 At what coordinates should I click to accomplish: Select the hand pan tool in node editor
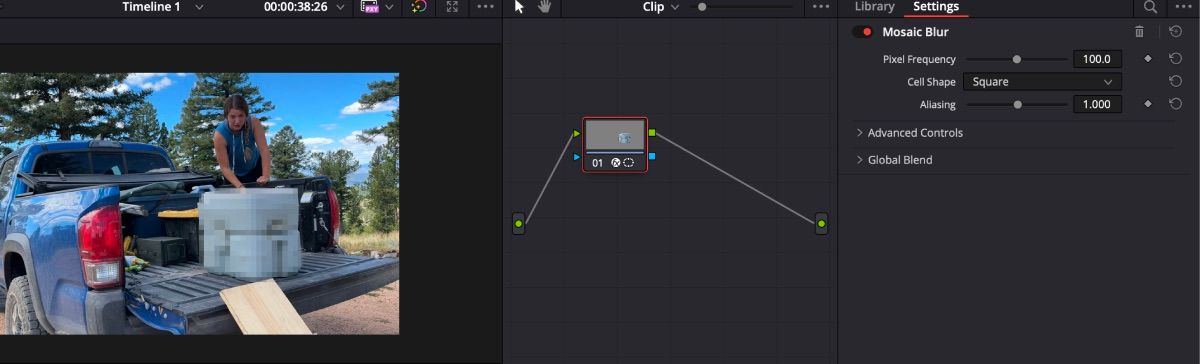[x=545, y=7]
